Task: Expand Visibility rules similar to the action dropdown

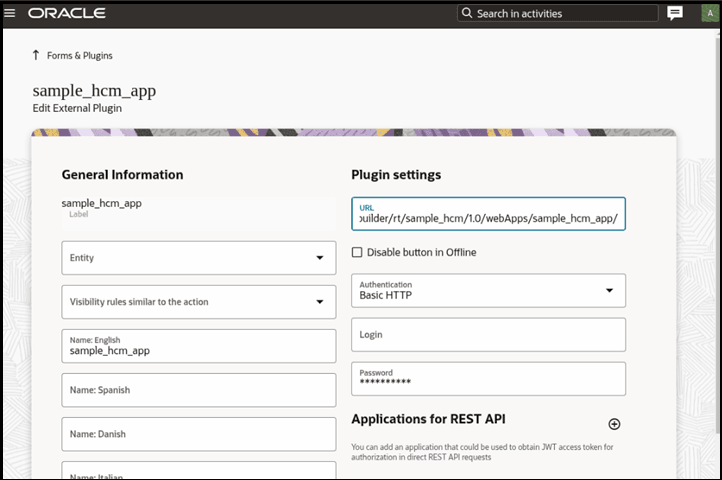Action: point(199,302)
